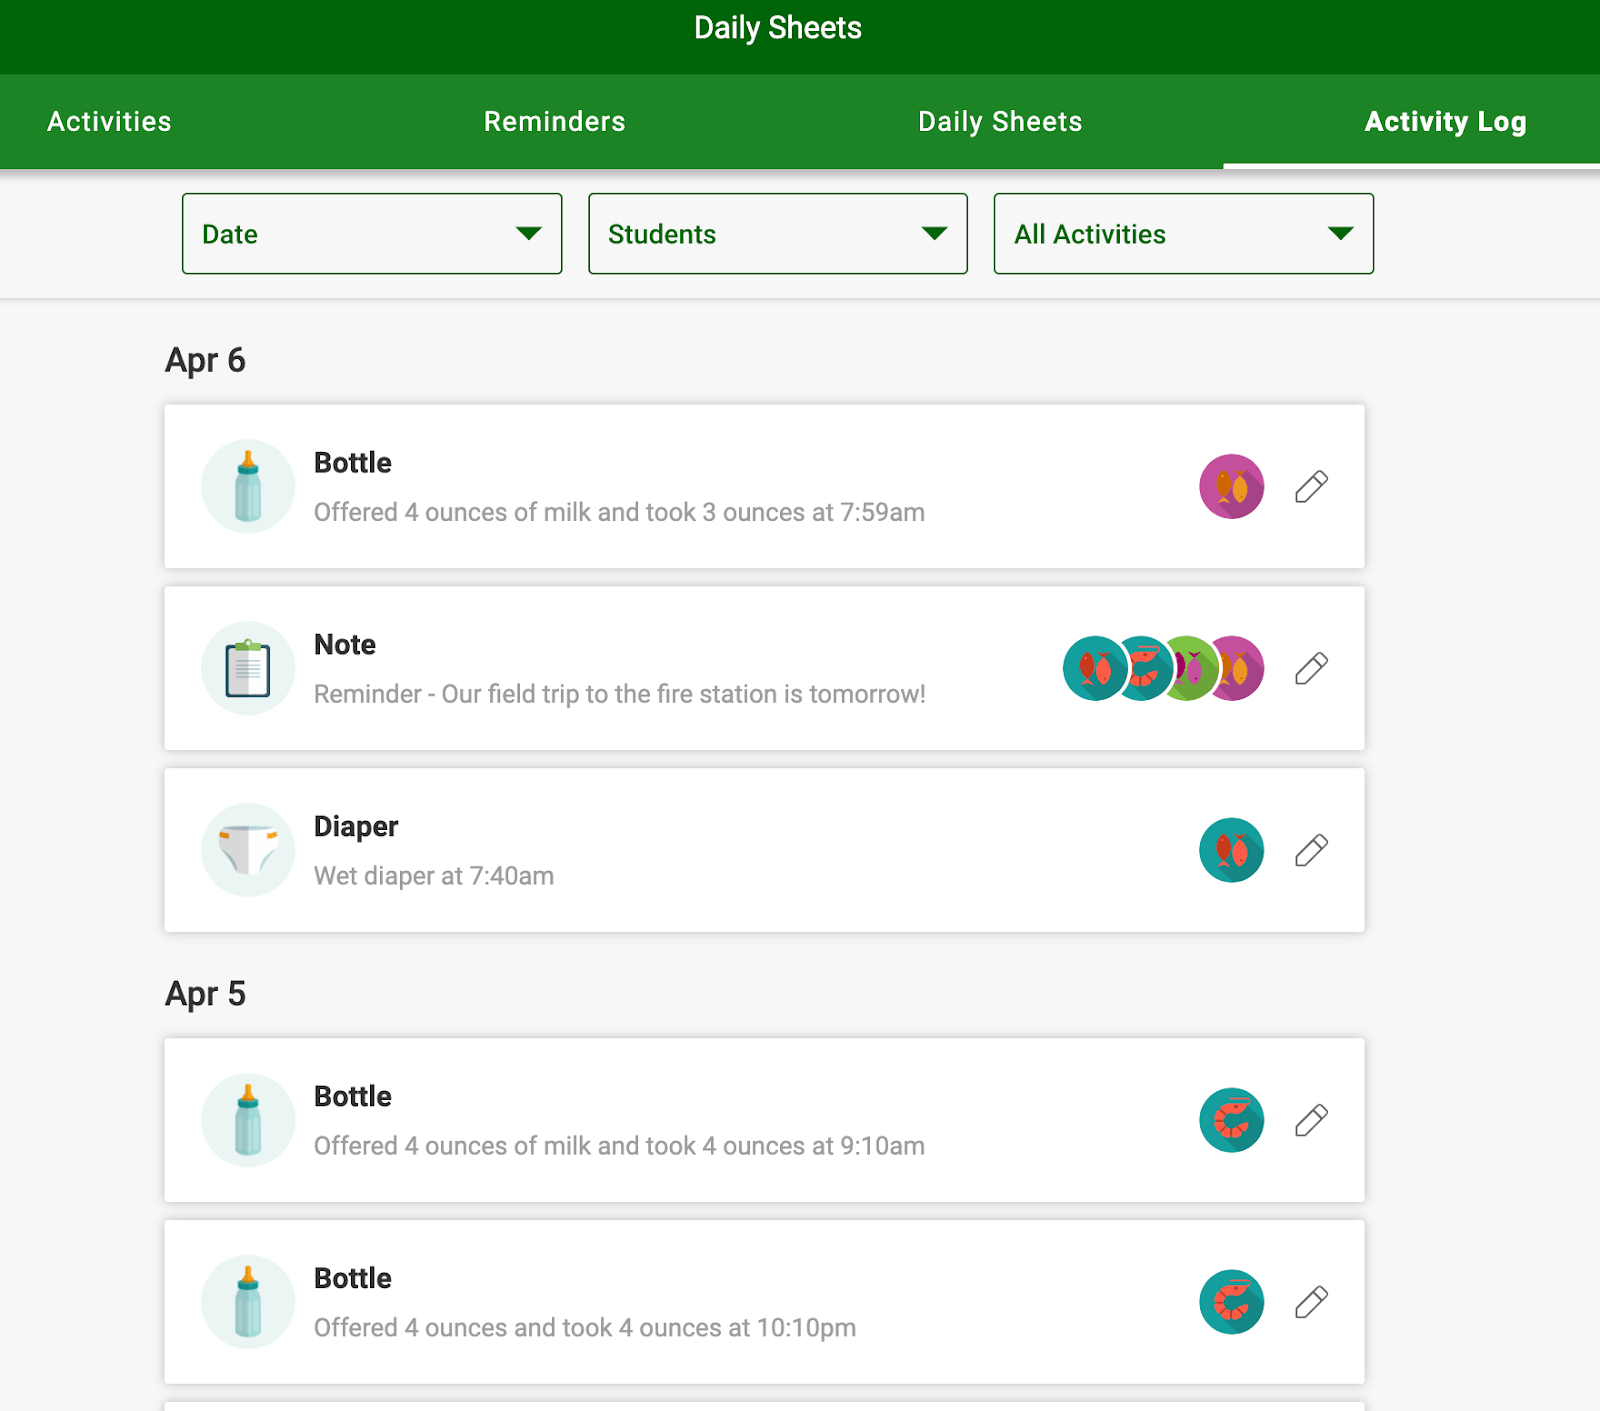Click the Bottle icon on the 10:10pm entry
1600x1411 pixels.
tap(247, 1301)
